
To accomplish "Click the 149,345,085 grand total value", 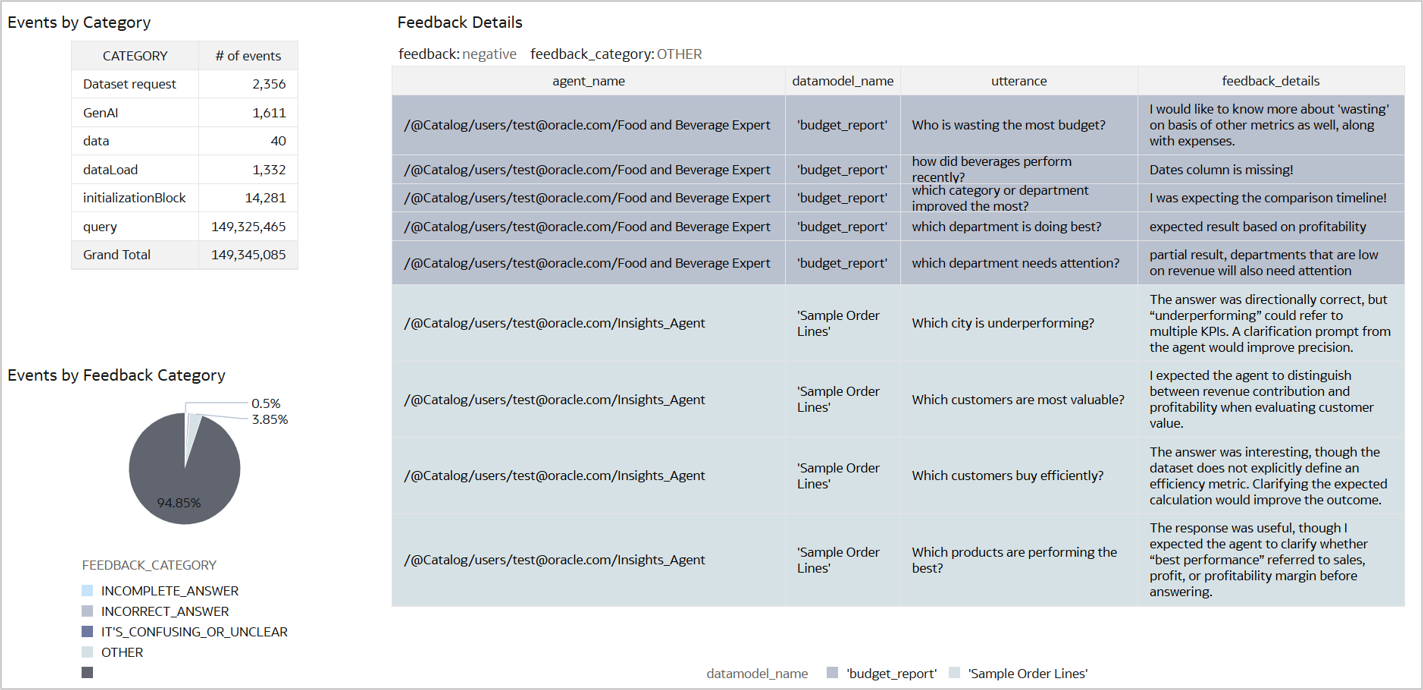I will click(249, 255).
